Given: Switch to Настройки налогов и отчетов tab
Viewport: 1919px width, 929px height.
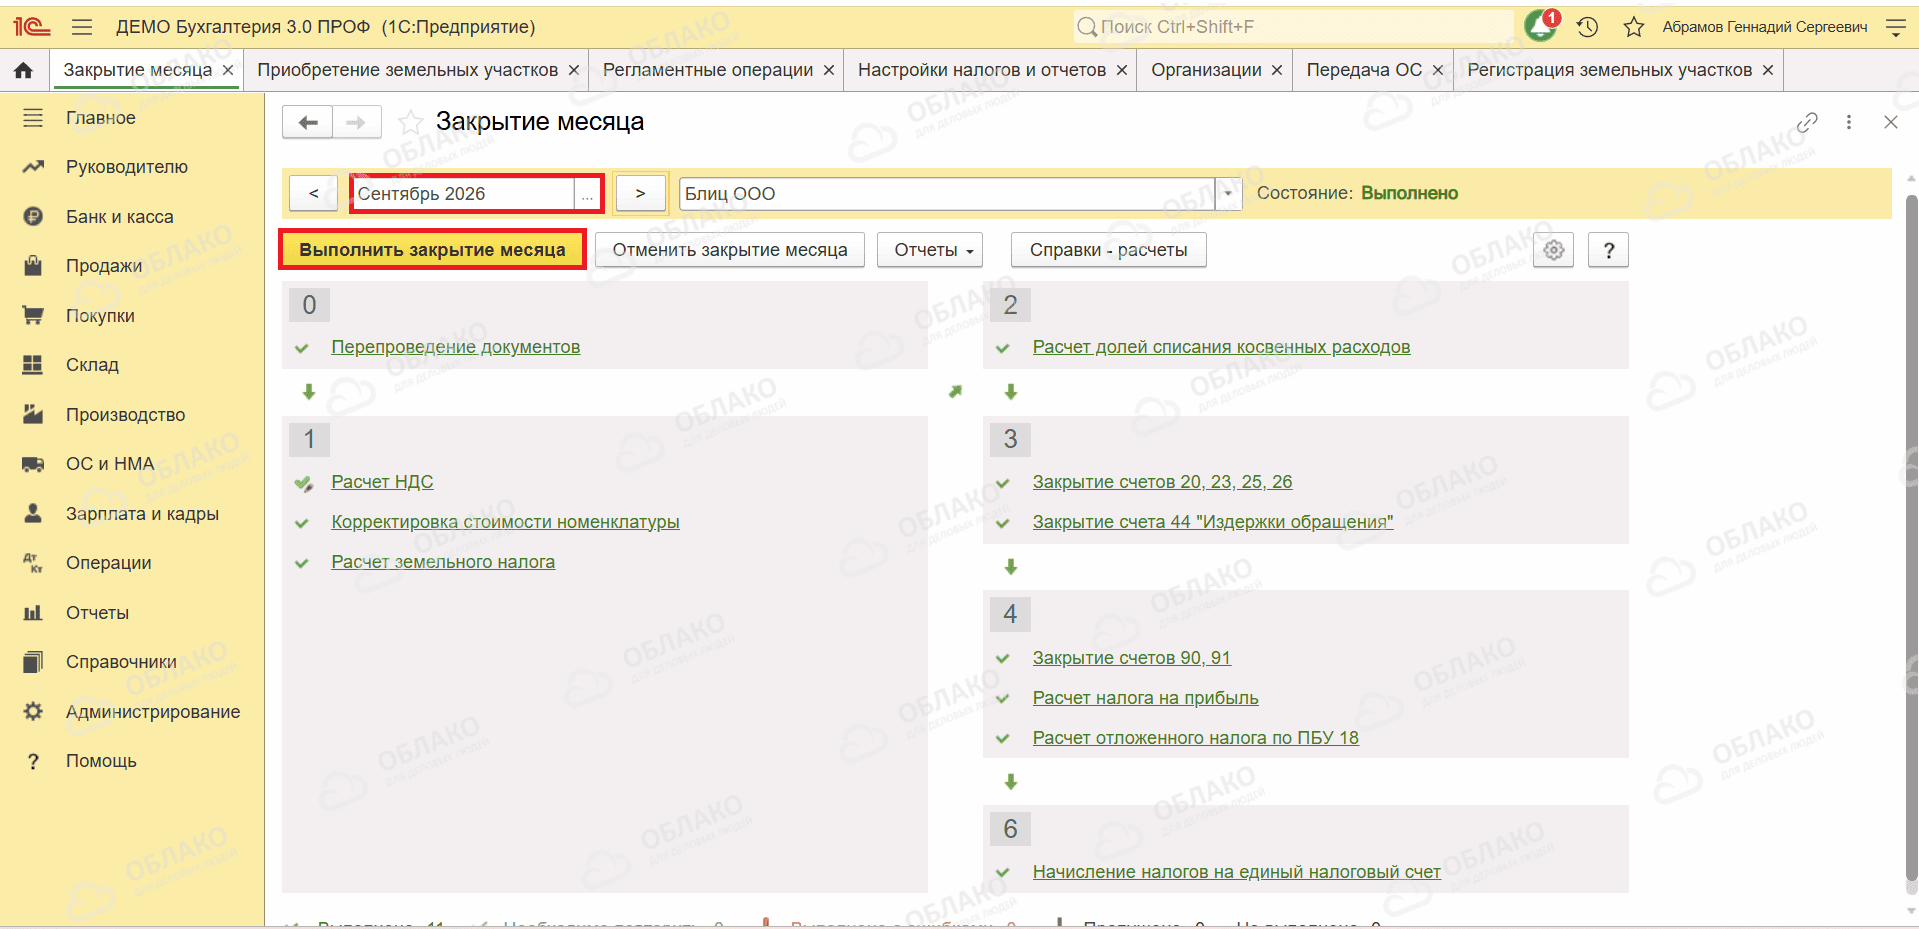Looking at the screenshot, I should click(982, 70).
